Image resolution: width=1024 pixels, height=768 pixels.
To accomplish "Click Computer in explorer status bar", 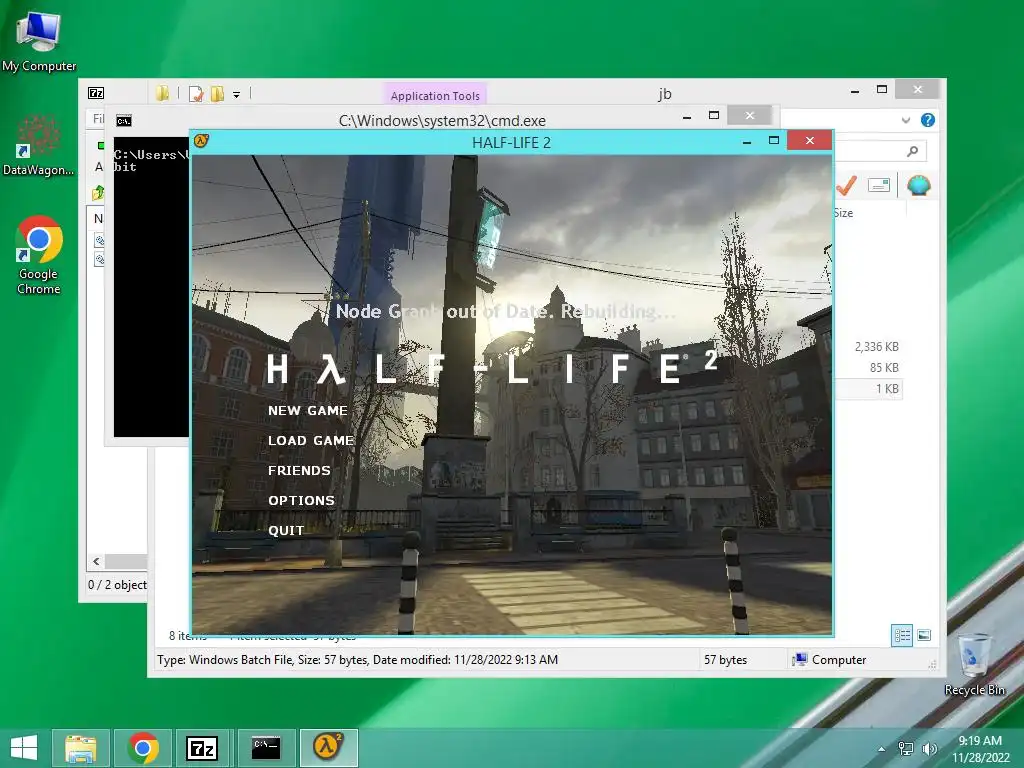I will point(829,660).
